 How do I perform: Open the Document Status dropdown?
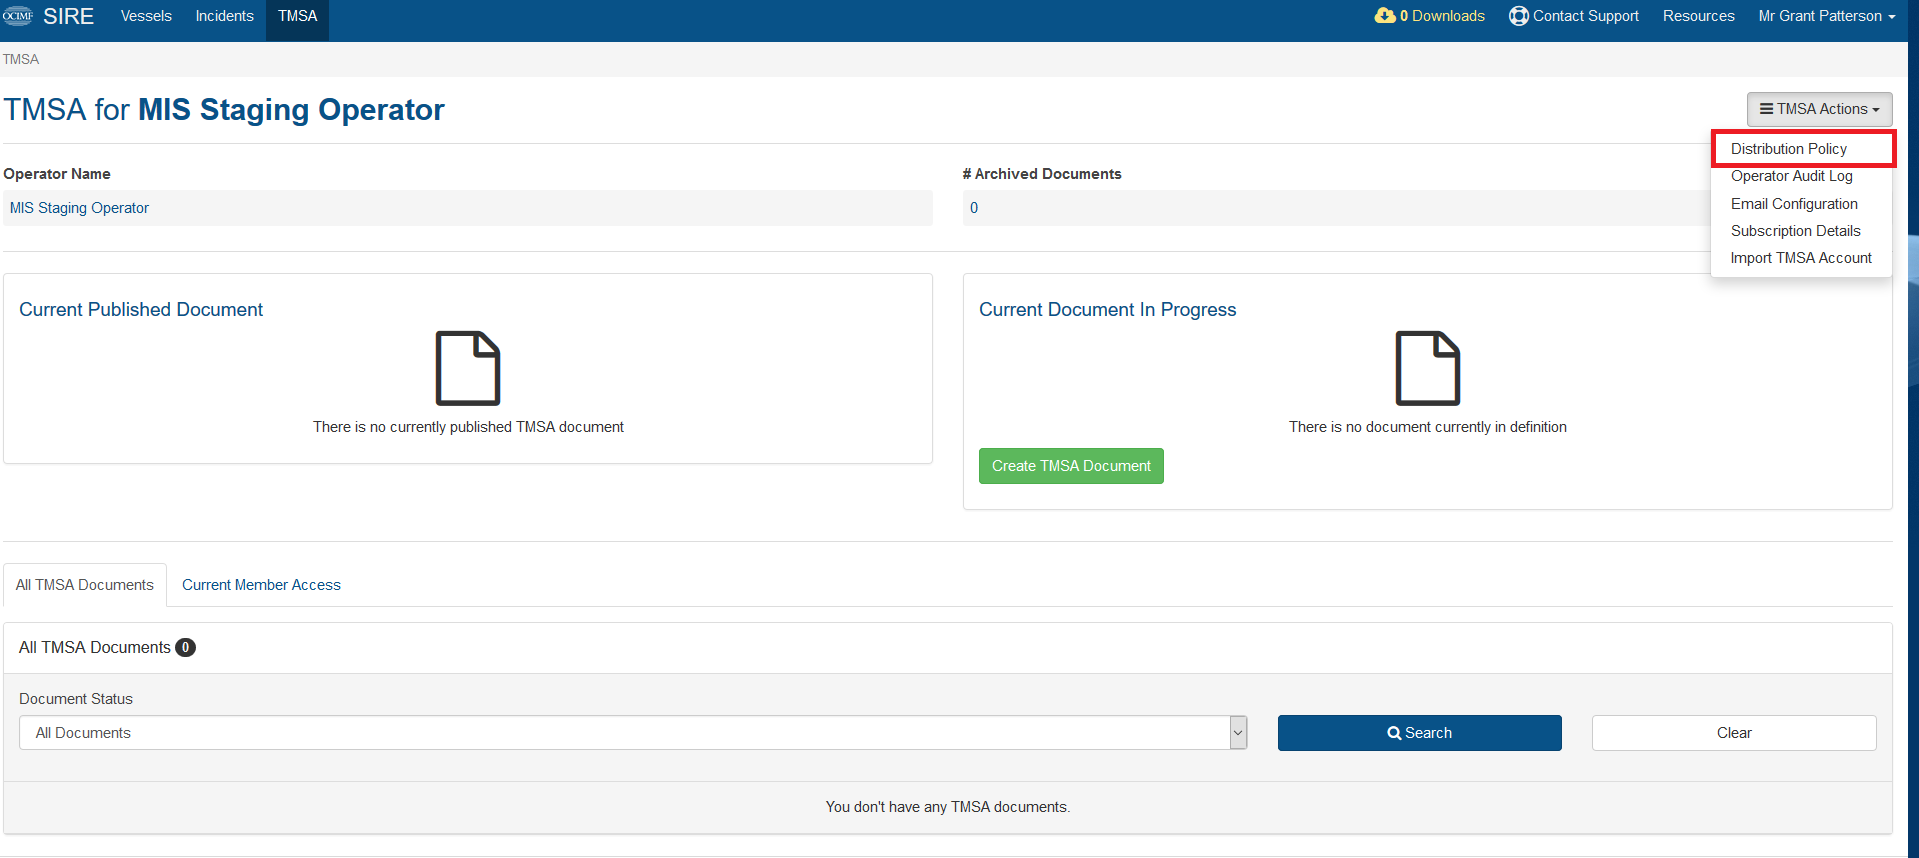[x=633, y=733]
